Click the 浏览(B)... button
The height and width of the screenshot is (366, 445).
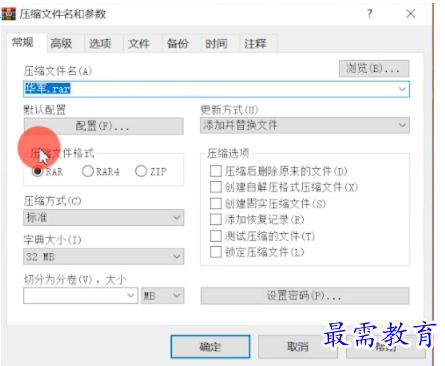click(374, 69)
